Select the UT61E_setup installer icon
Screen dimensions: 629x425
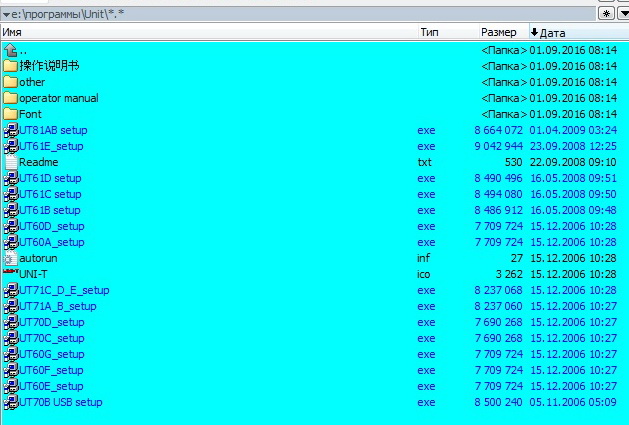[11, 146]
